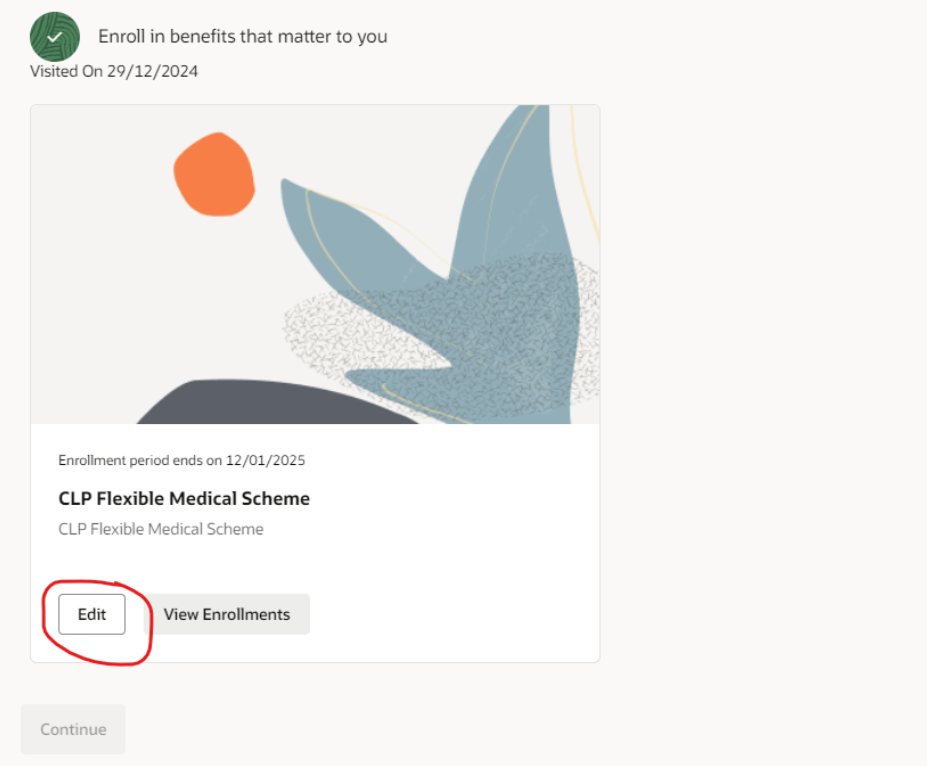
Task: Select the bold CLP Flexible Medical Scheme title
Action: [x=184, y=498]
